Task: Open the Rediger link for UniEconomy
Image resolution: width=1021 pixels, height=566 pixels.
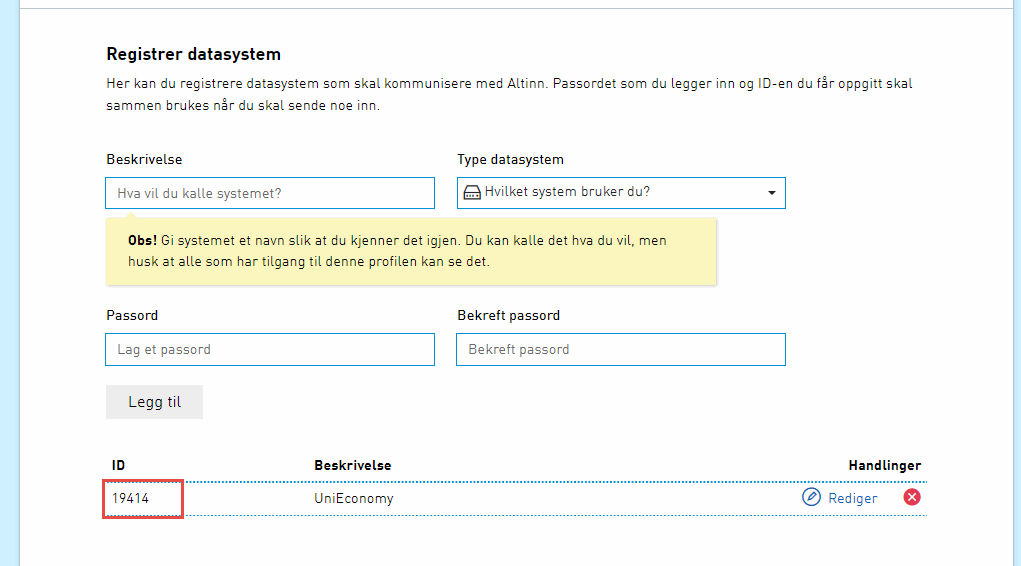Action: pos(852,498)
